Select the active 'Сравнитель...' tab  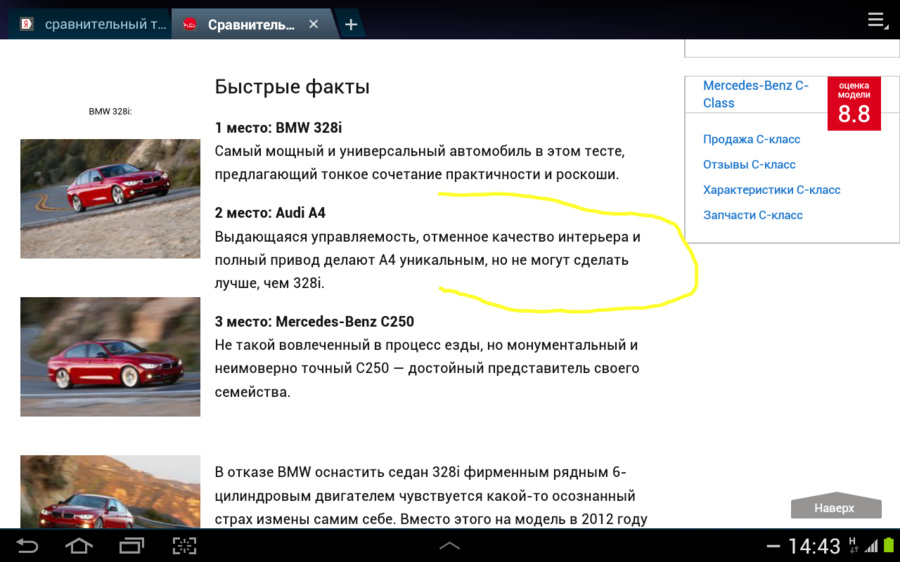click(x=250, y=25)
